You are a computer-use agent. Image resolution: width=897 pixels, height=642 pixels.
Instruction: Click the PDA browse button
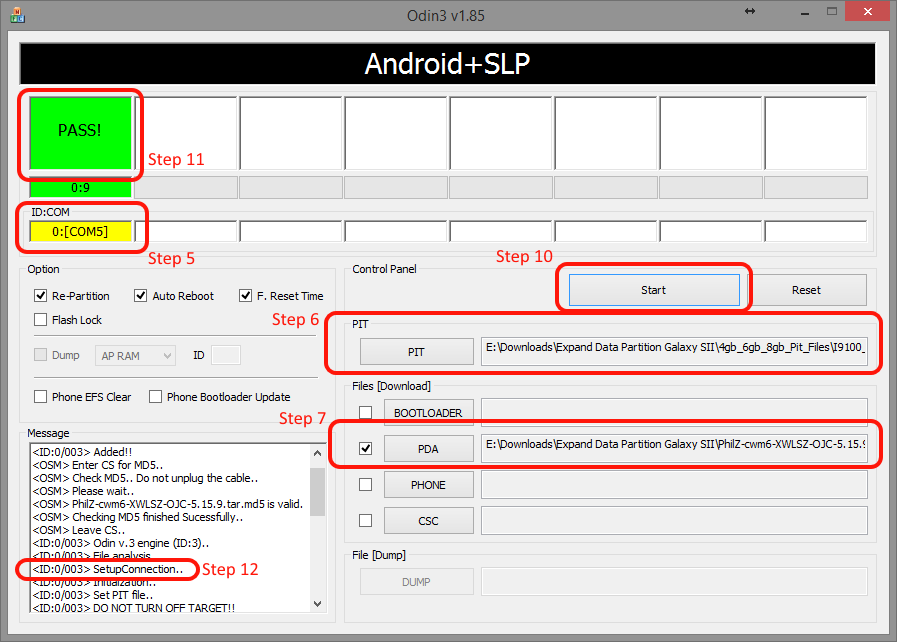pyautogui.click(x=428, y=449)
